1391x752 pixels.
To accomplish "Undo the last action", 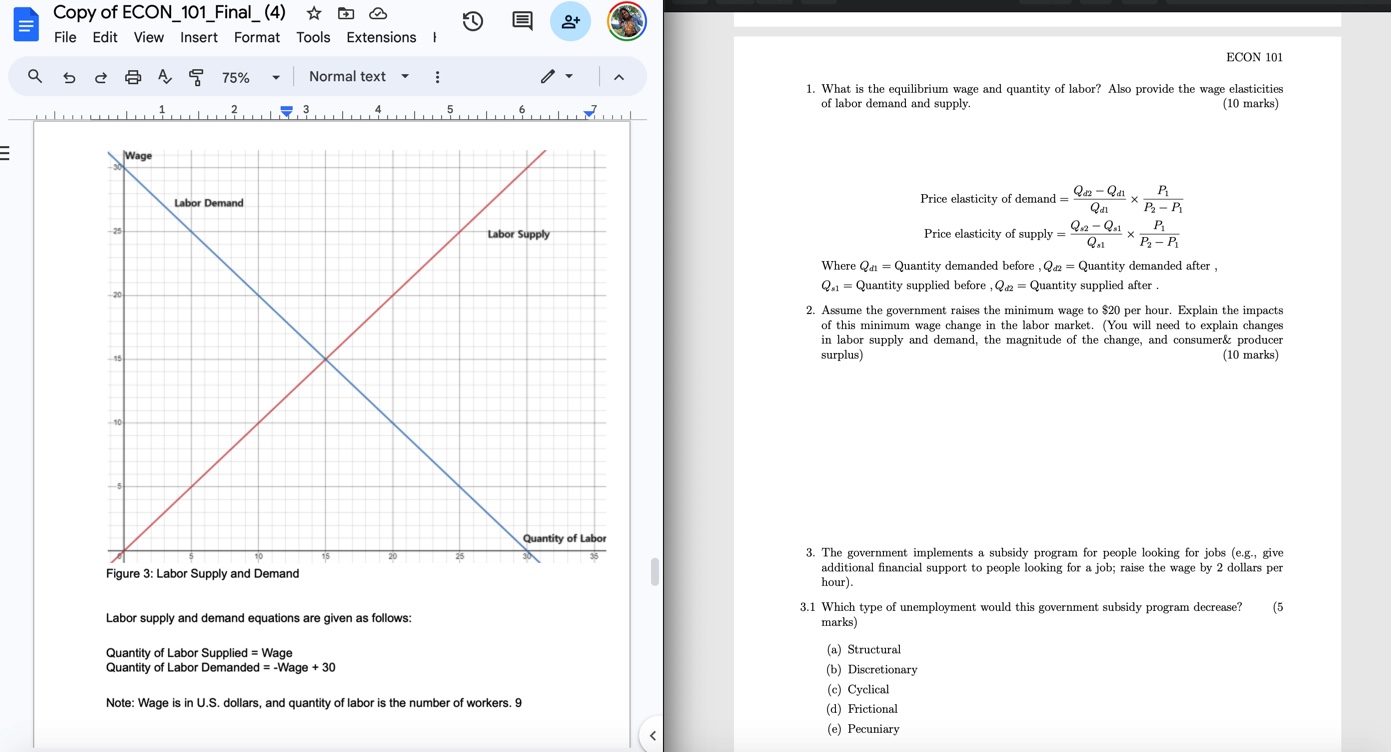I will (67, 76).
